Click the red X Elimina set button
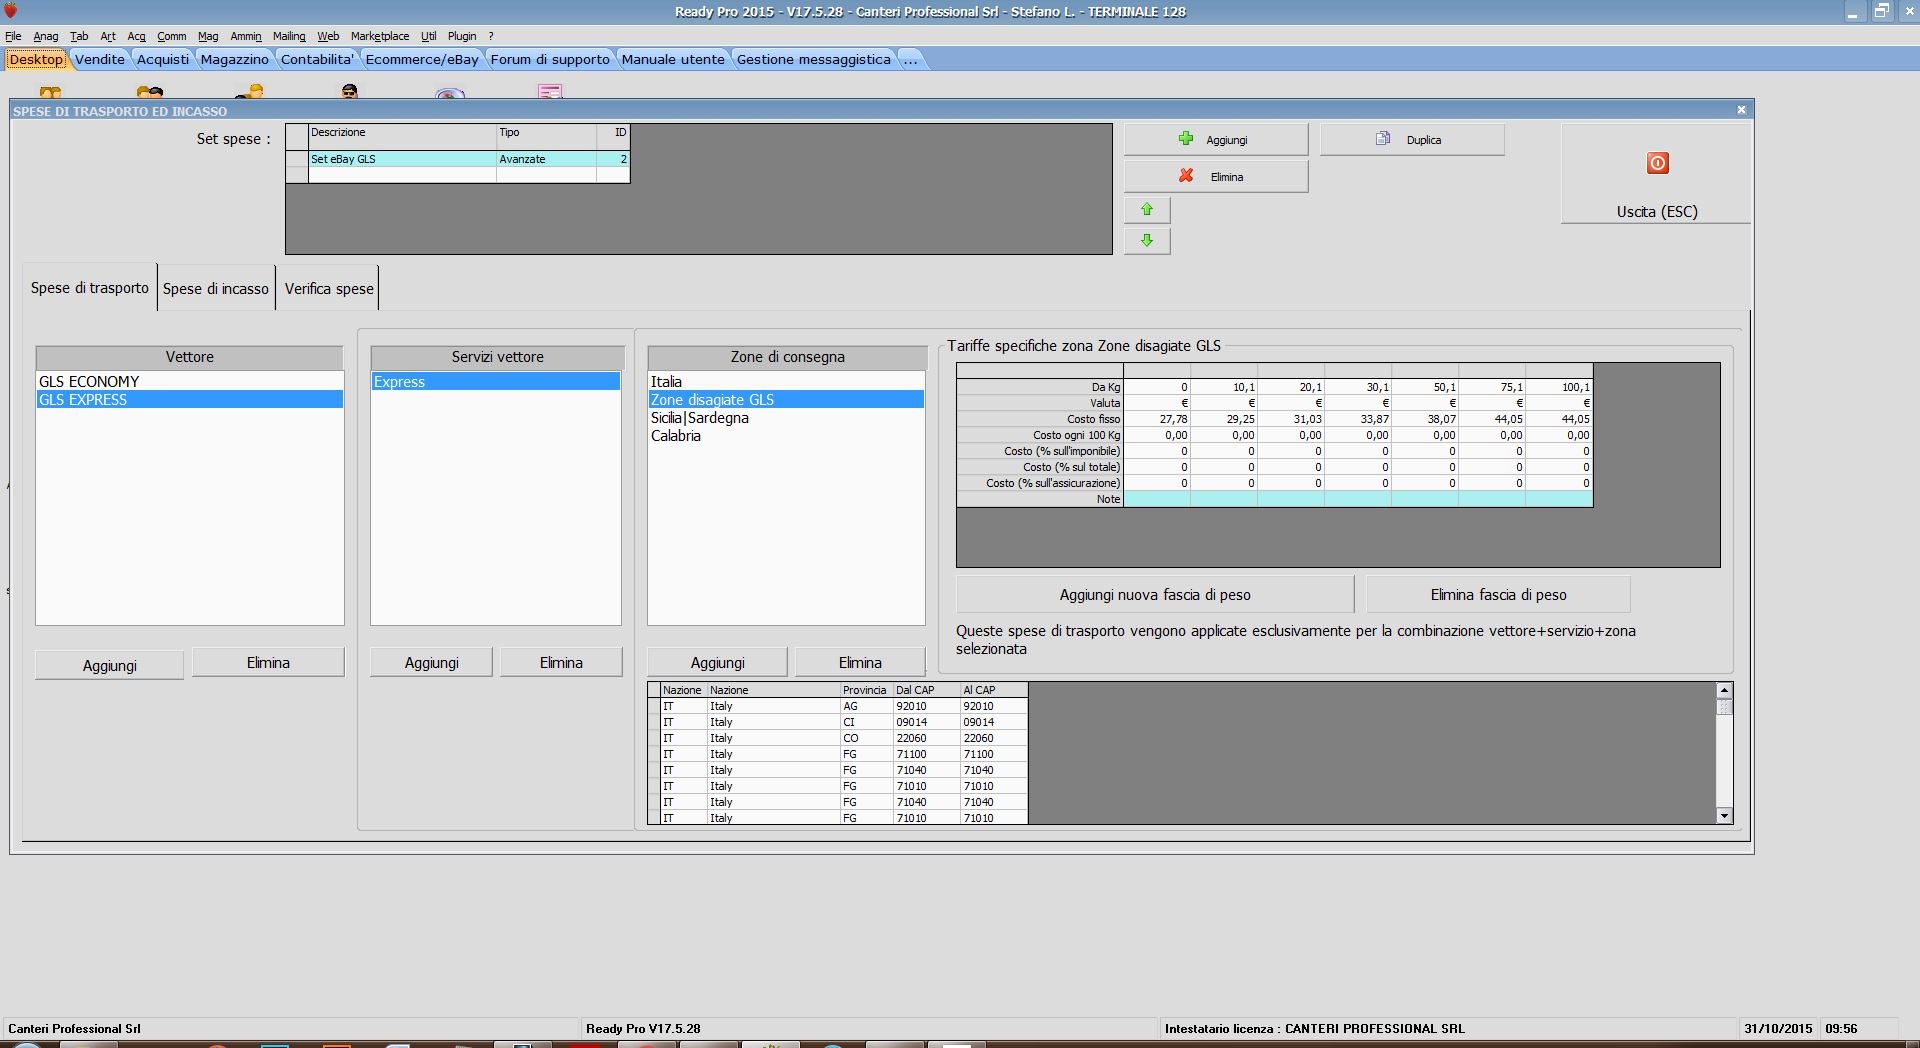 1215,177
